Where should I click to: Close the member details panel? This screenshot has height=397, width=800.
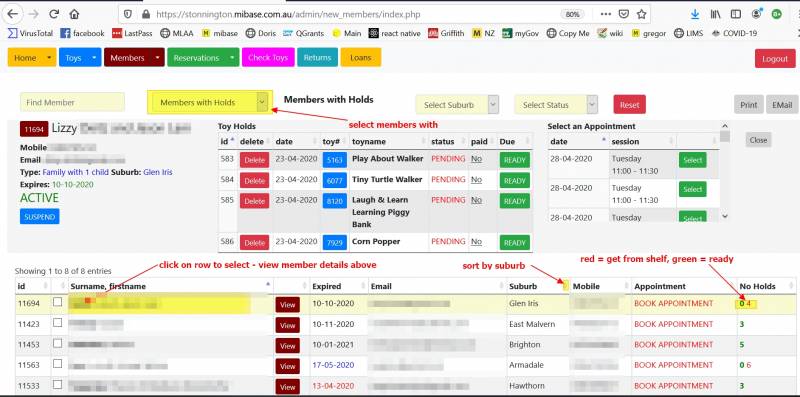coord(758,140)
